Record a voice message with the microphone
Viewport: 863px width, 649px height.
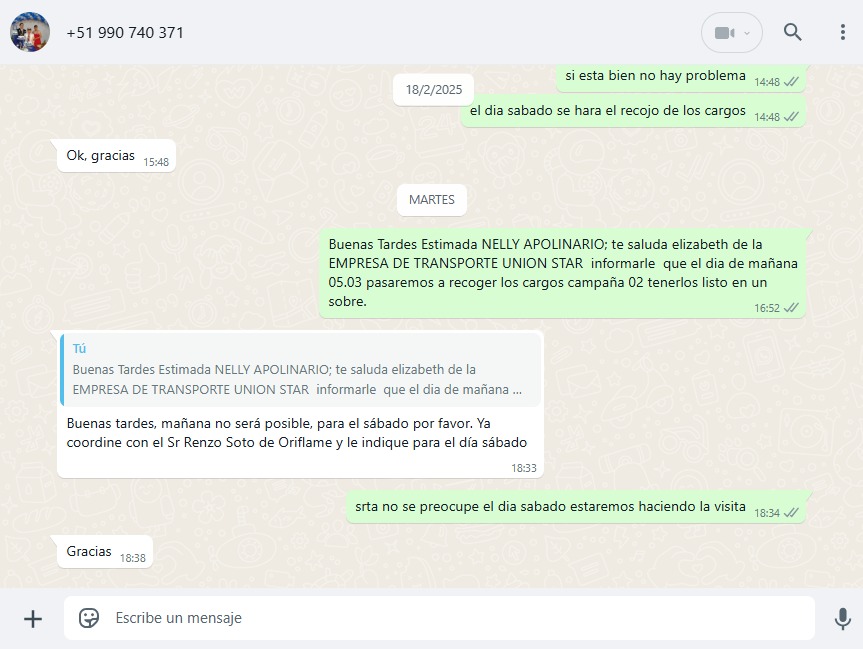(x=842, y=618)
